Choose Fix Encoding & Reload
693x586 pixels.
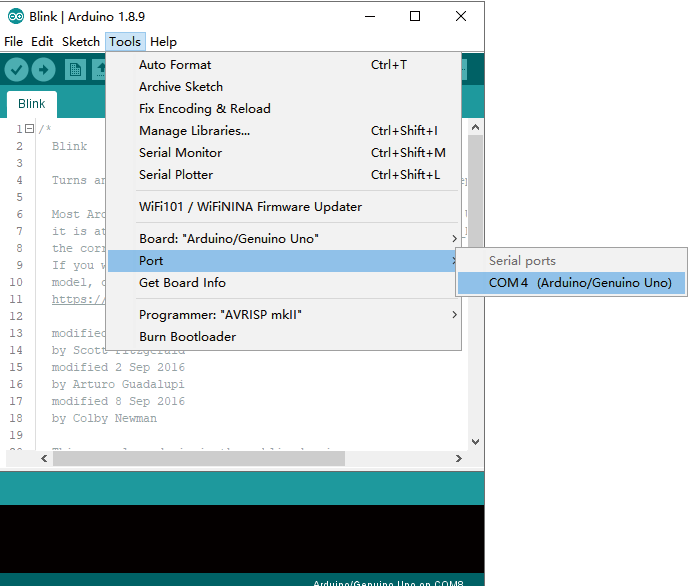point(284,109)
